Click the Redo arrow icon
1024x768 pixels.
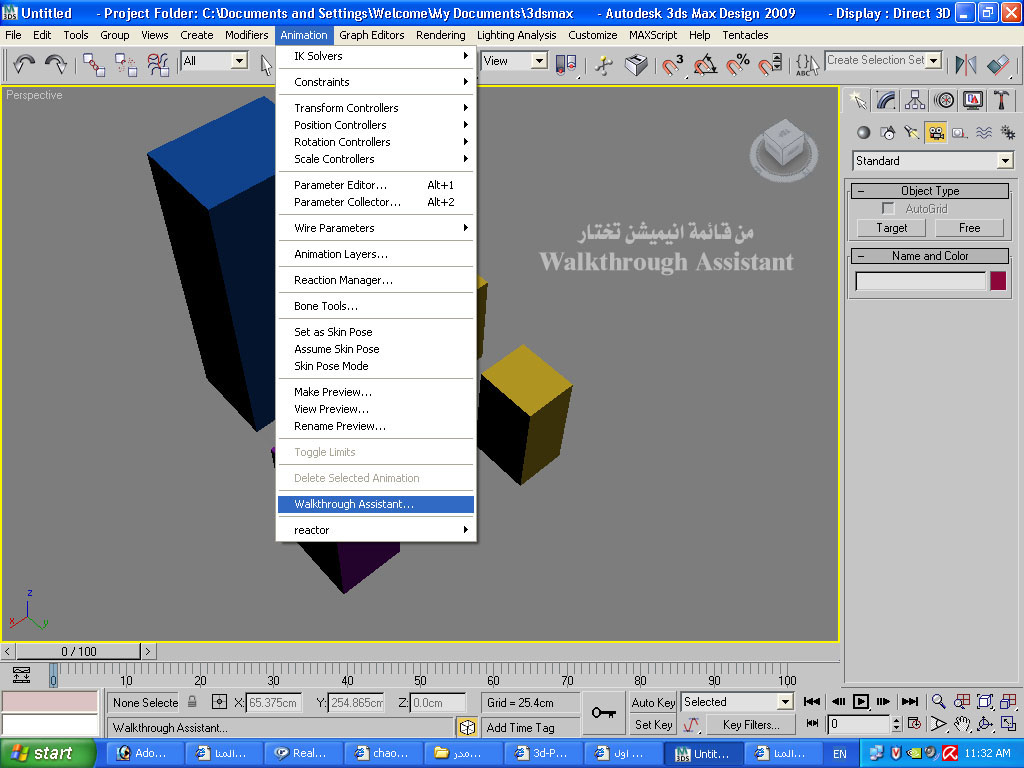[56, 63]
